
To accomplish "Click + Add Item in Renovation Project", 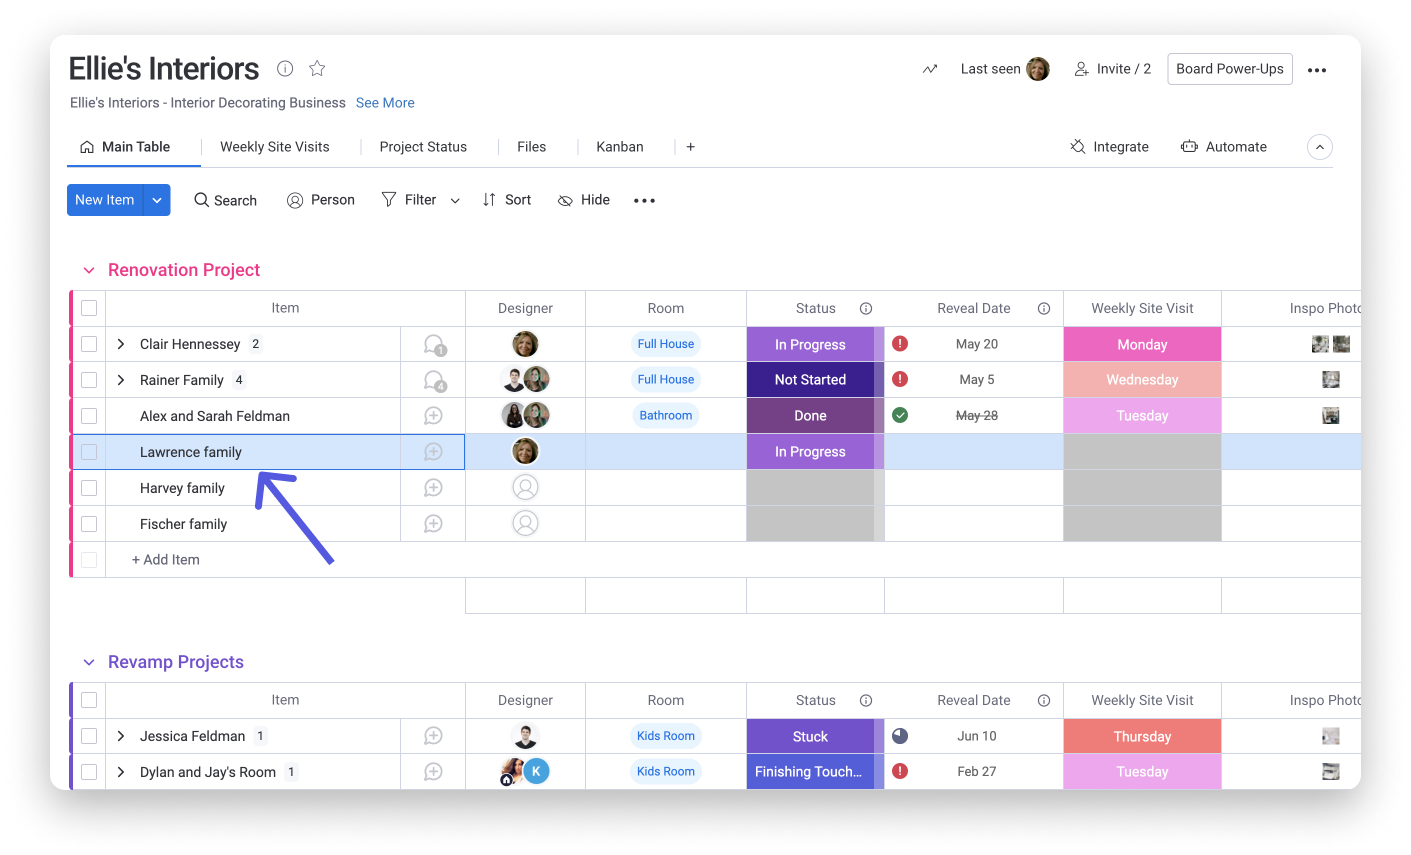I will [166, 560].
